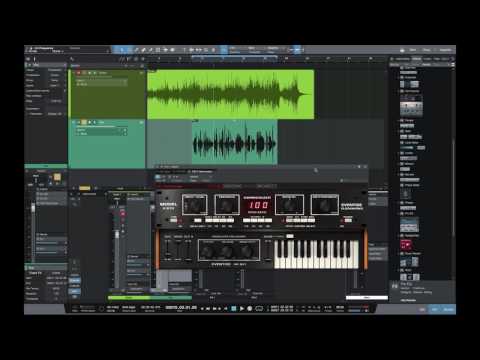This screenshot has height=360, width=480.
Task: Select the teal audio clip waveform
Action: pos(235,143)
